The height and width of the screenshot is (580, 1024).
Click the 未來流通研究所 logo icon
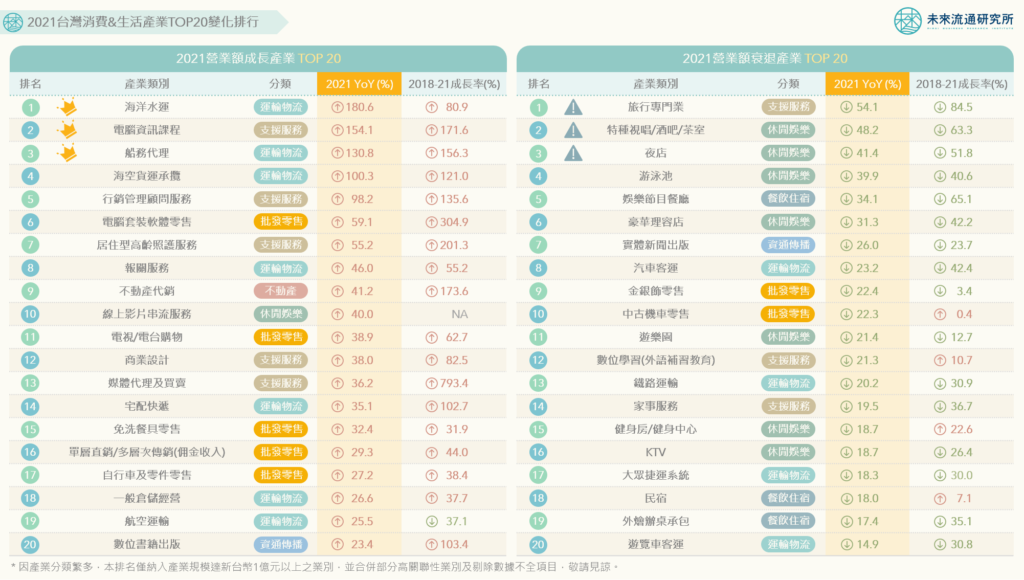907,21
